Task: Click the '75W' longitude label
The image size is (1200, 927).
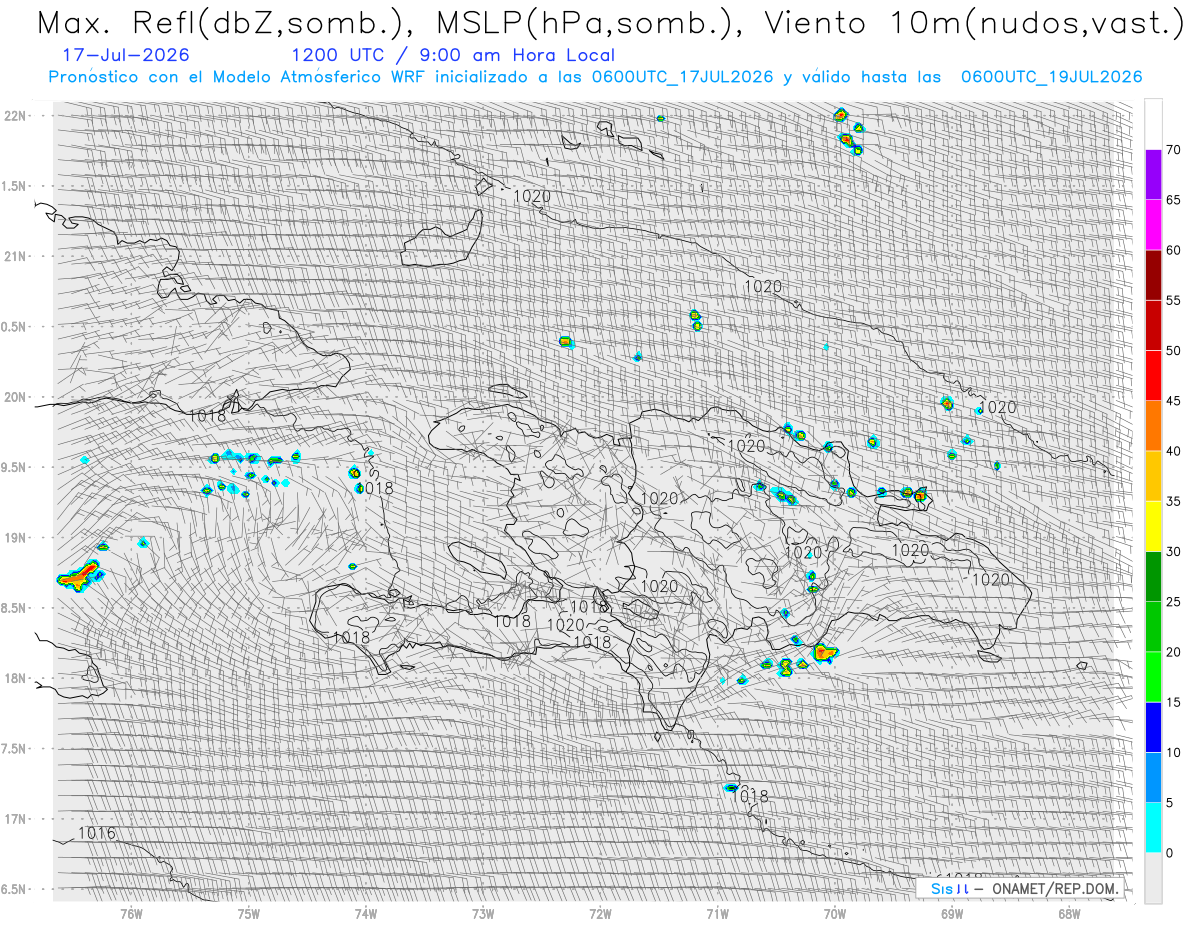Action: coord(249,912)
